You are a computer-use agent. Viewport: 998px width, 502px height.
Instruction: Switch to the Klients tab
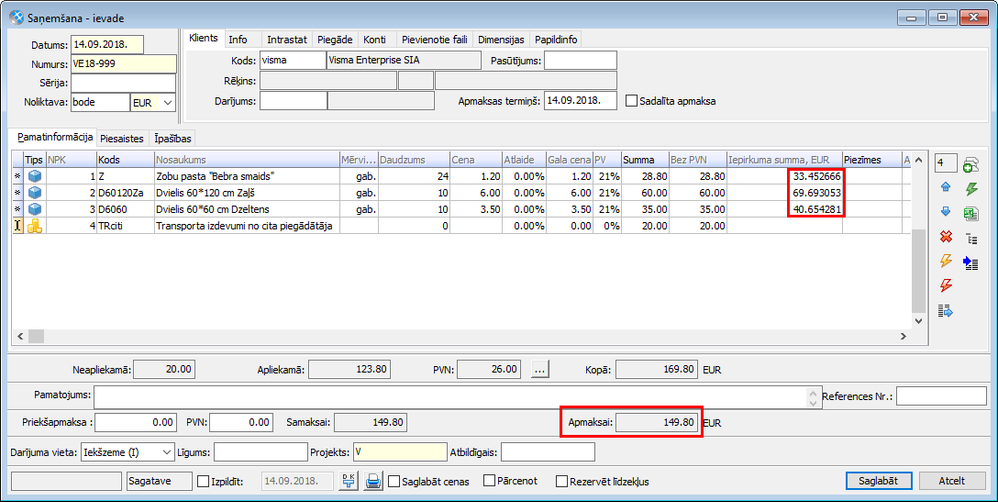point(204,38)
